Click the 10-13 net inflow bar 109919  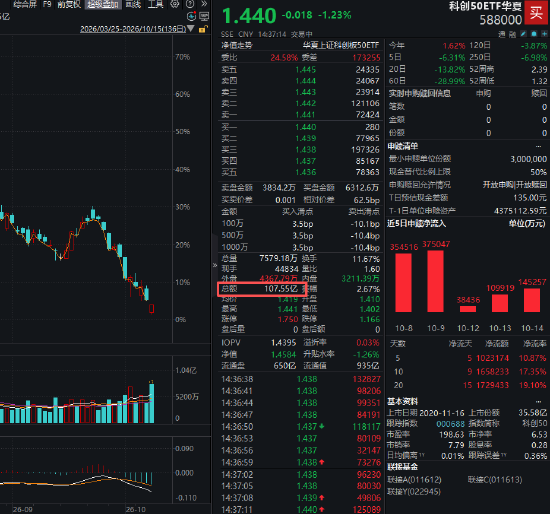tap(500, 303)
